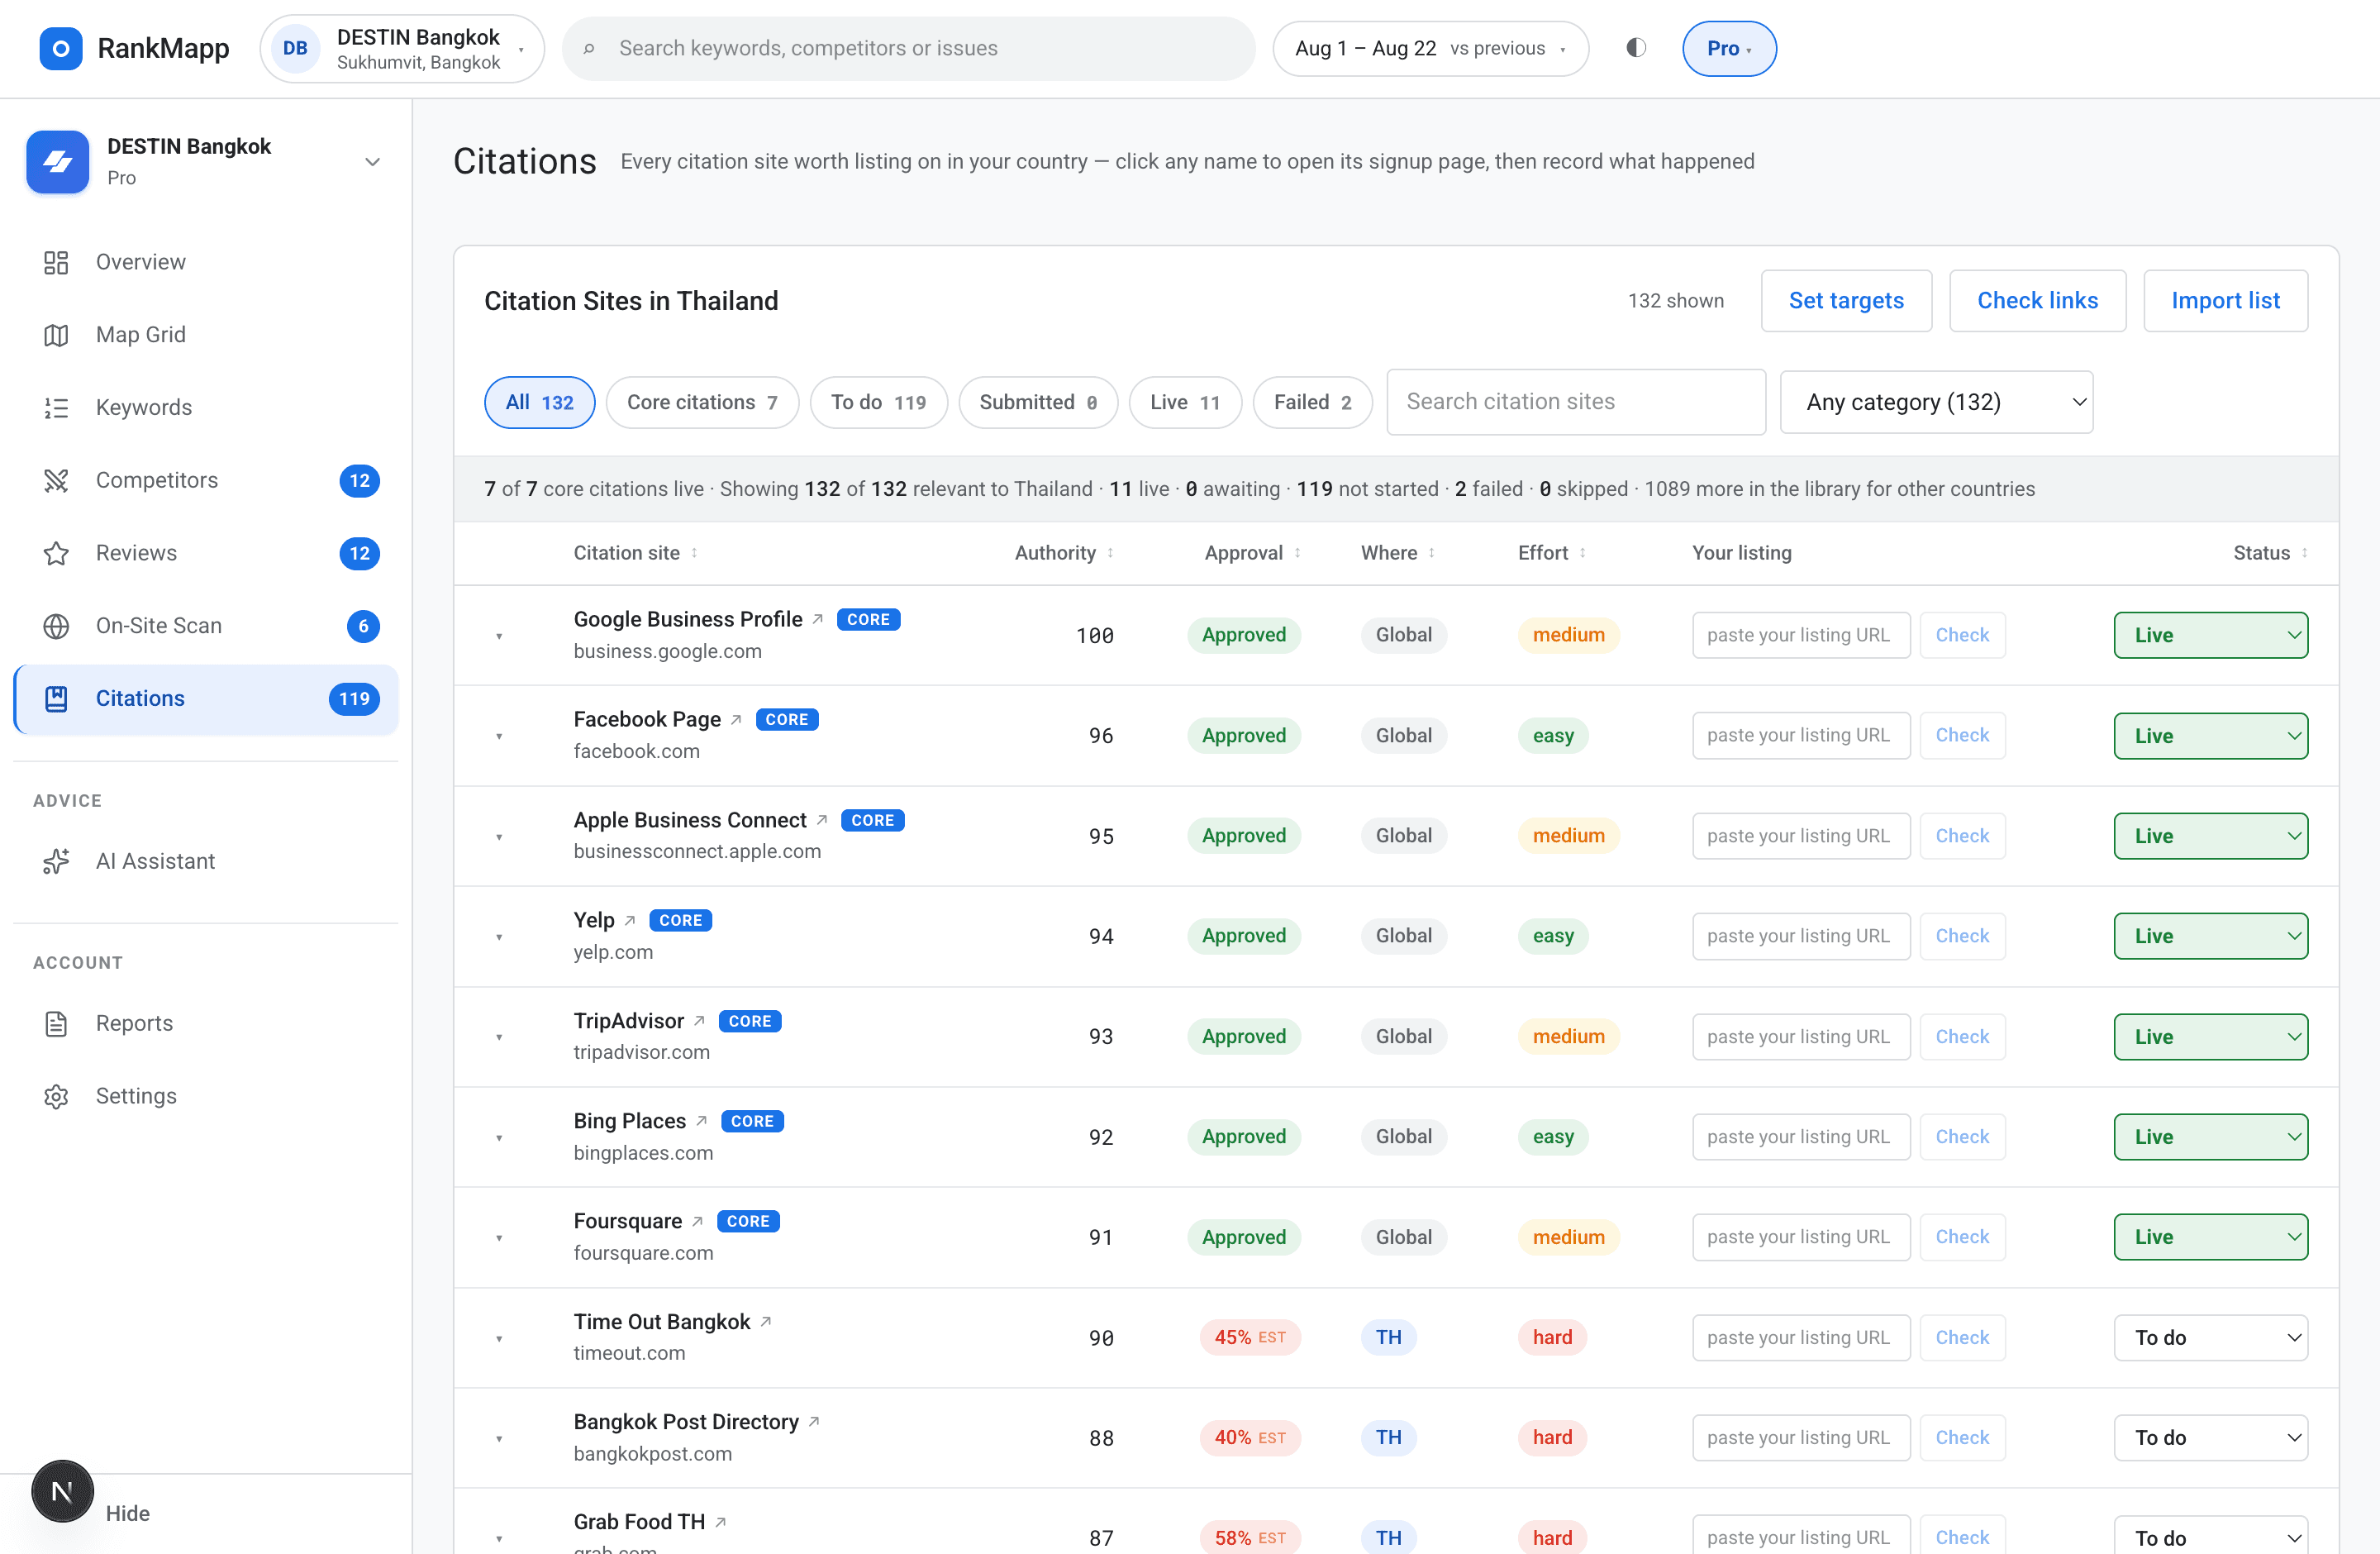
Task: Click the Apple Business Connect listing URL field
Action: pyautogui.click(x=1801, y=836)
